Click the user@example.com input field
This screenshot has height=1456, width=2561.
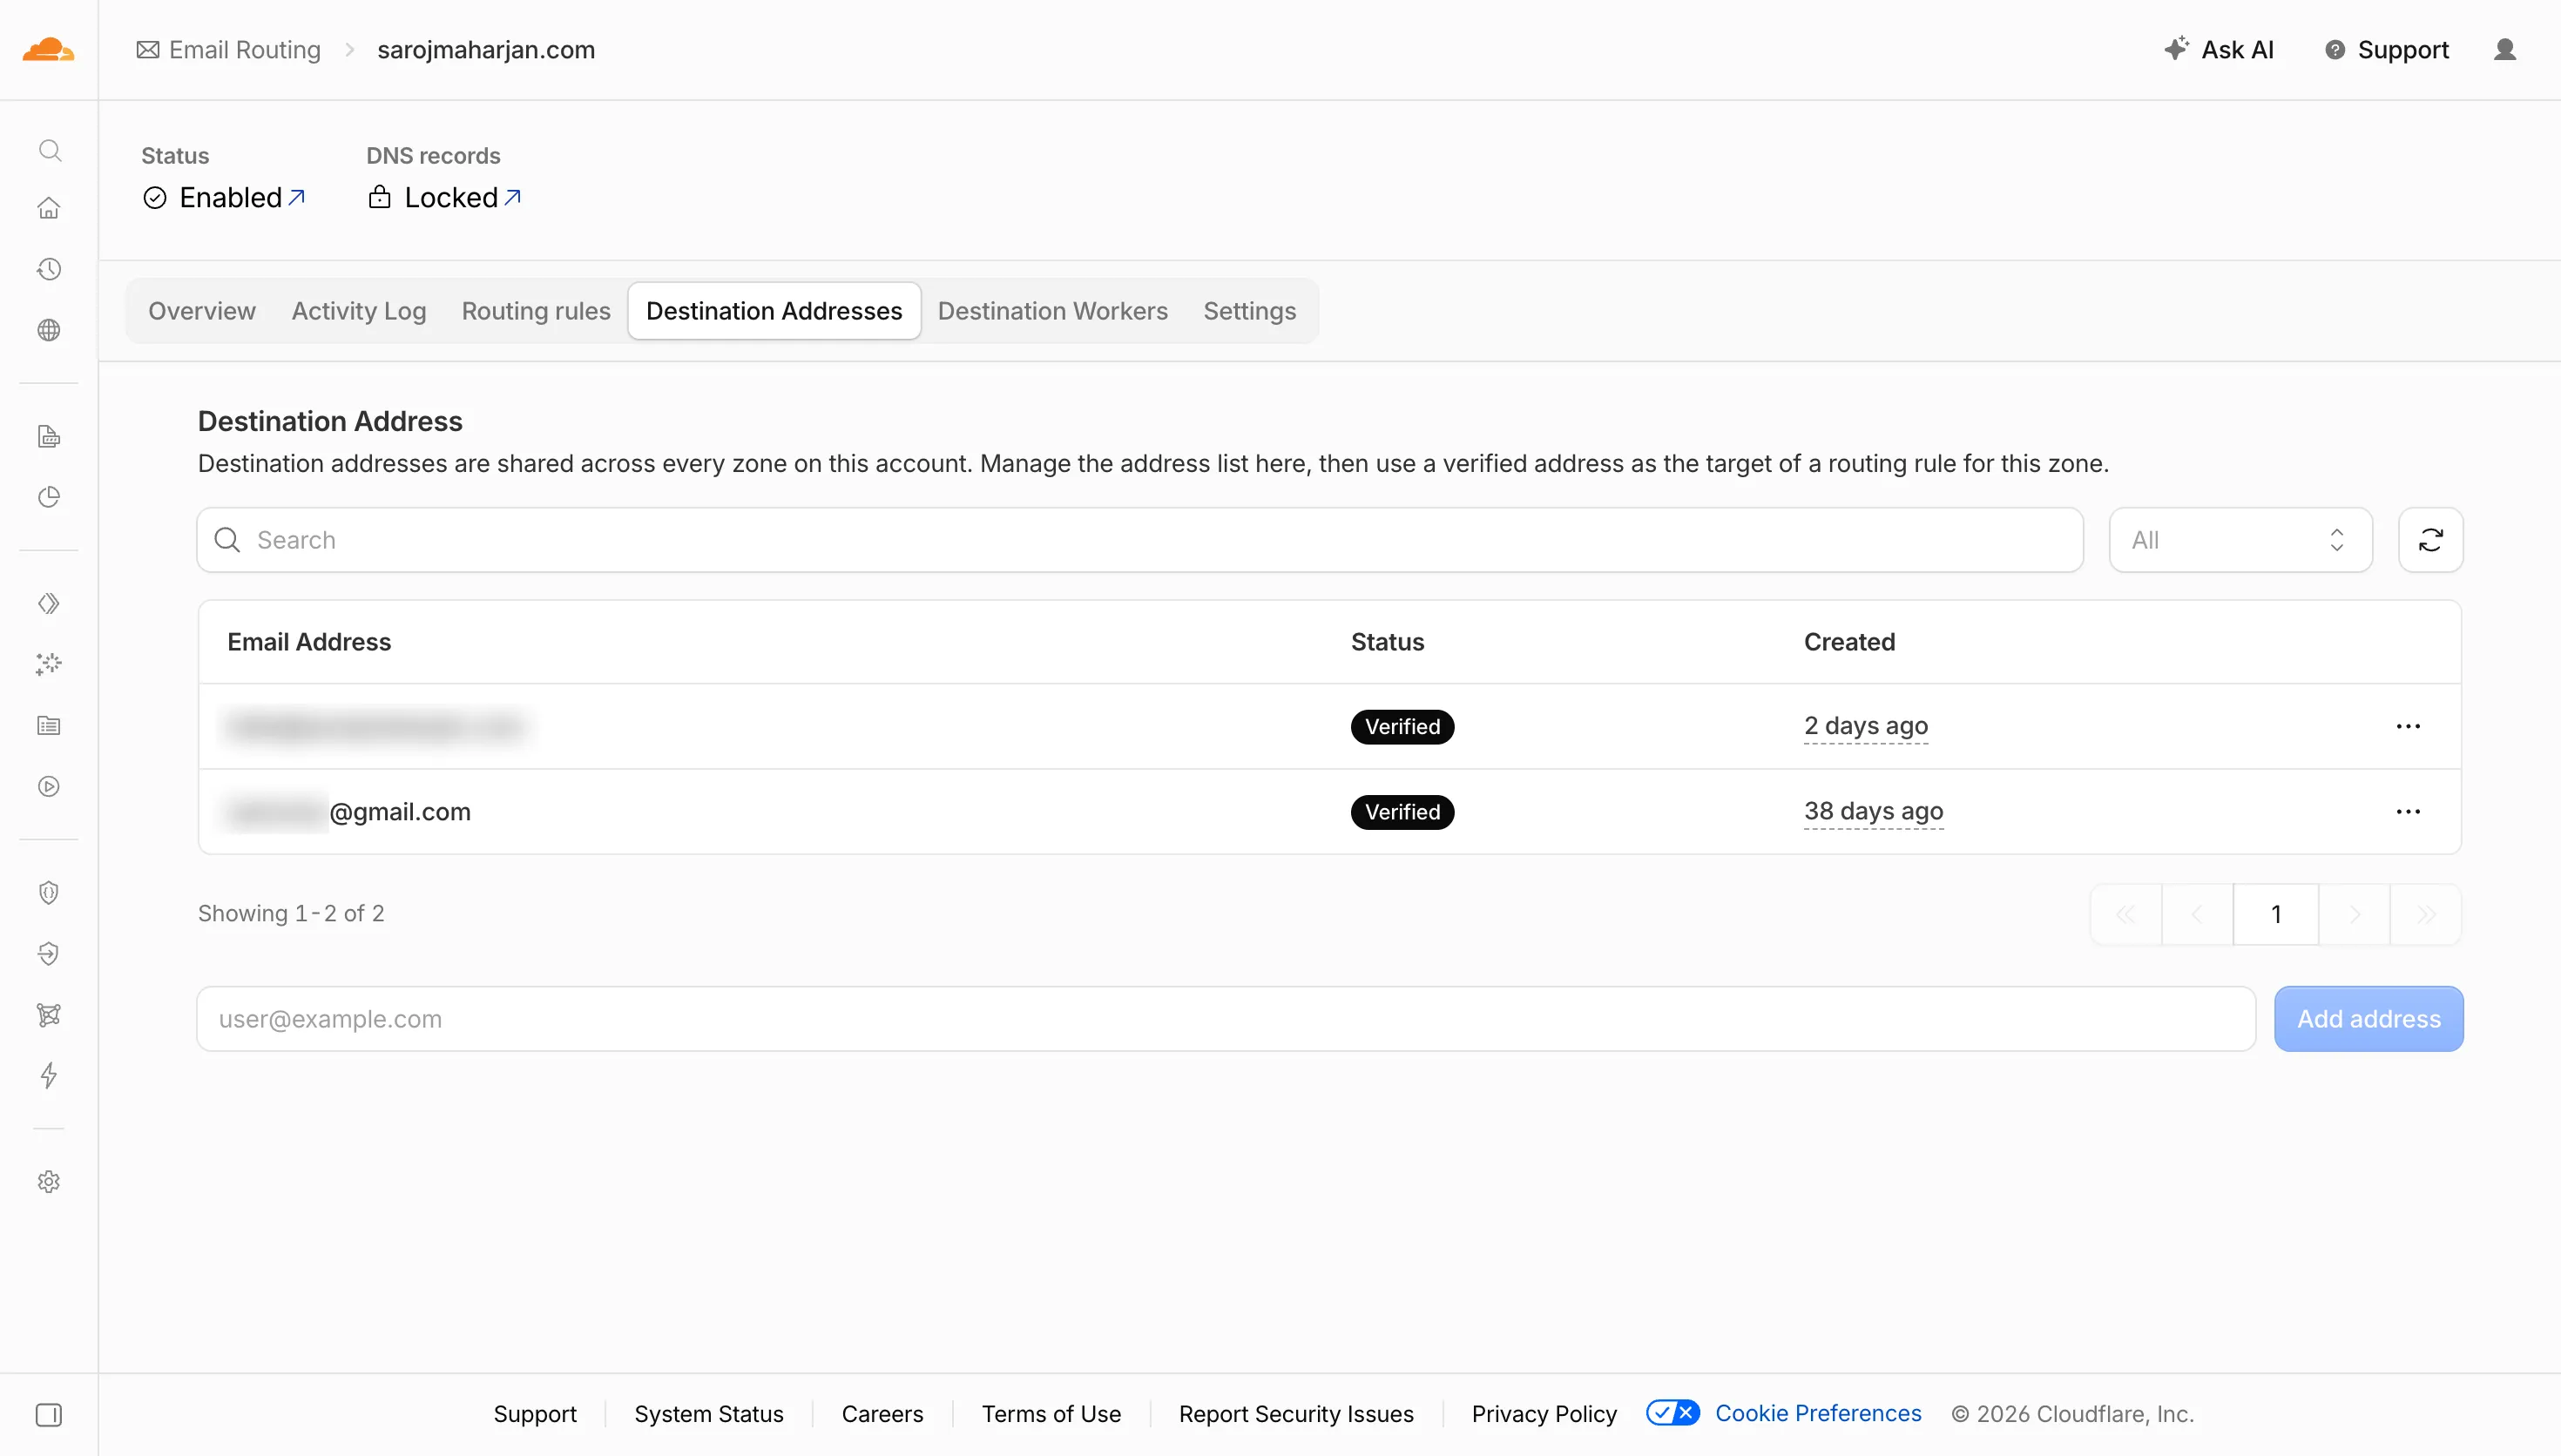pyautogui.click(x=1226, y=1019)
